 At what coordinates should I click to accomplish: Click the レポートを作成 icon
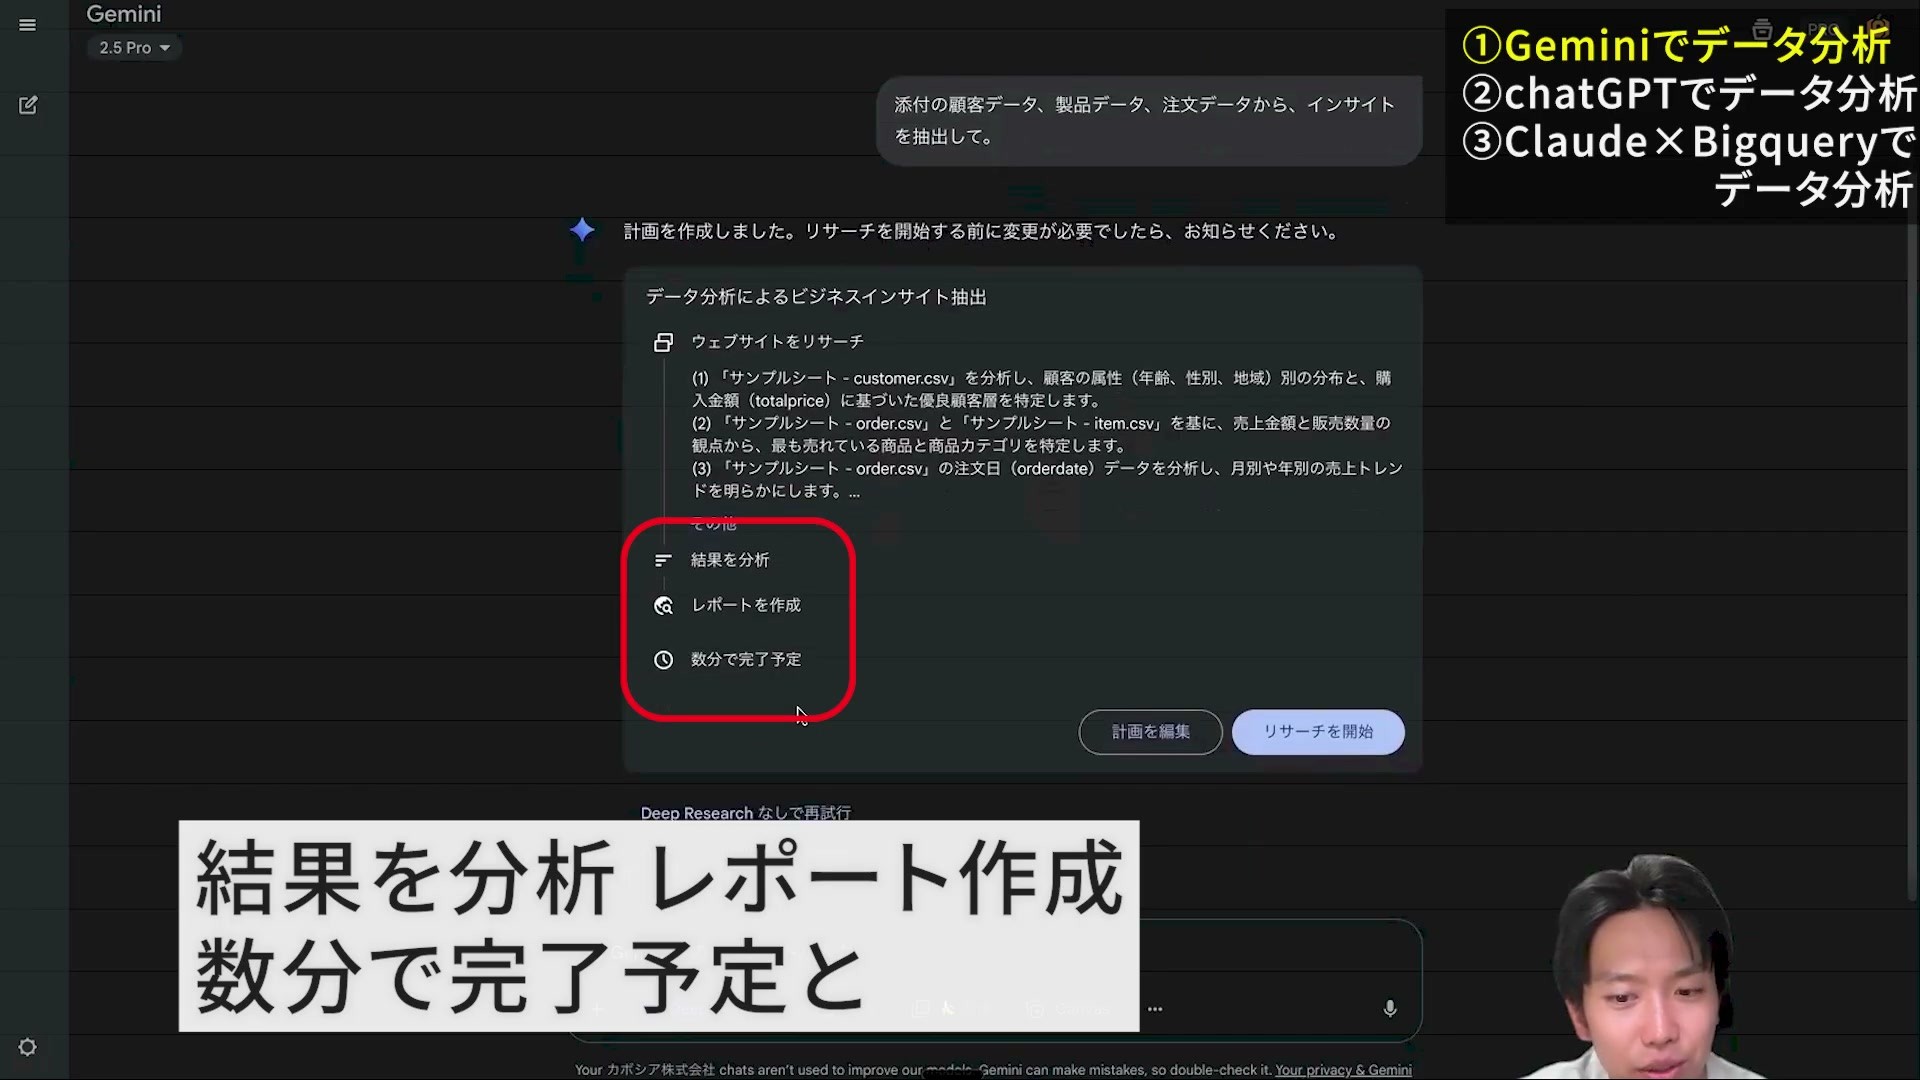pos(663,606)
